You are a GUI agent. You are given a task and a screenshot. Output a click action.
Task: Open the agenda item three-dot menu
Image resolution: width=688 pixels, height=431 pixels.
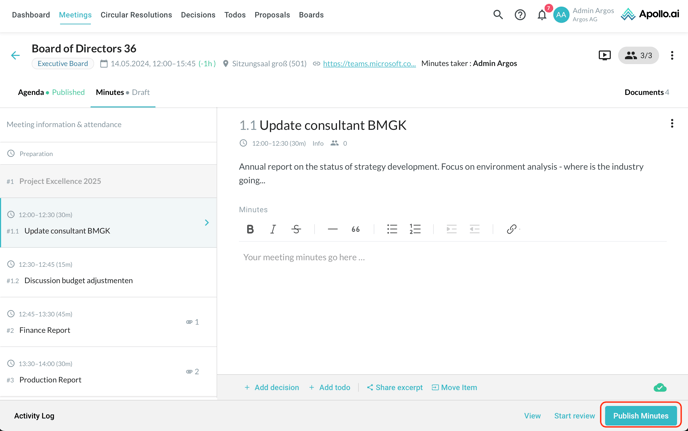click(672, 124)
